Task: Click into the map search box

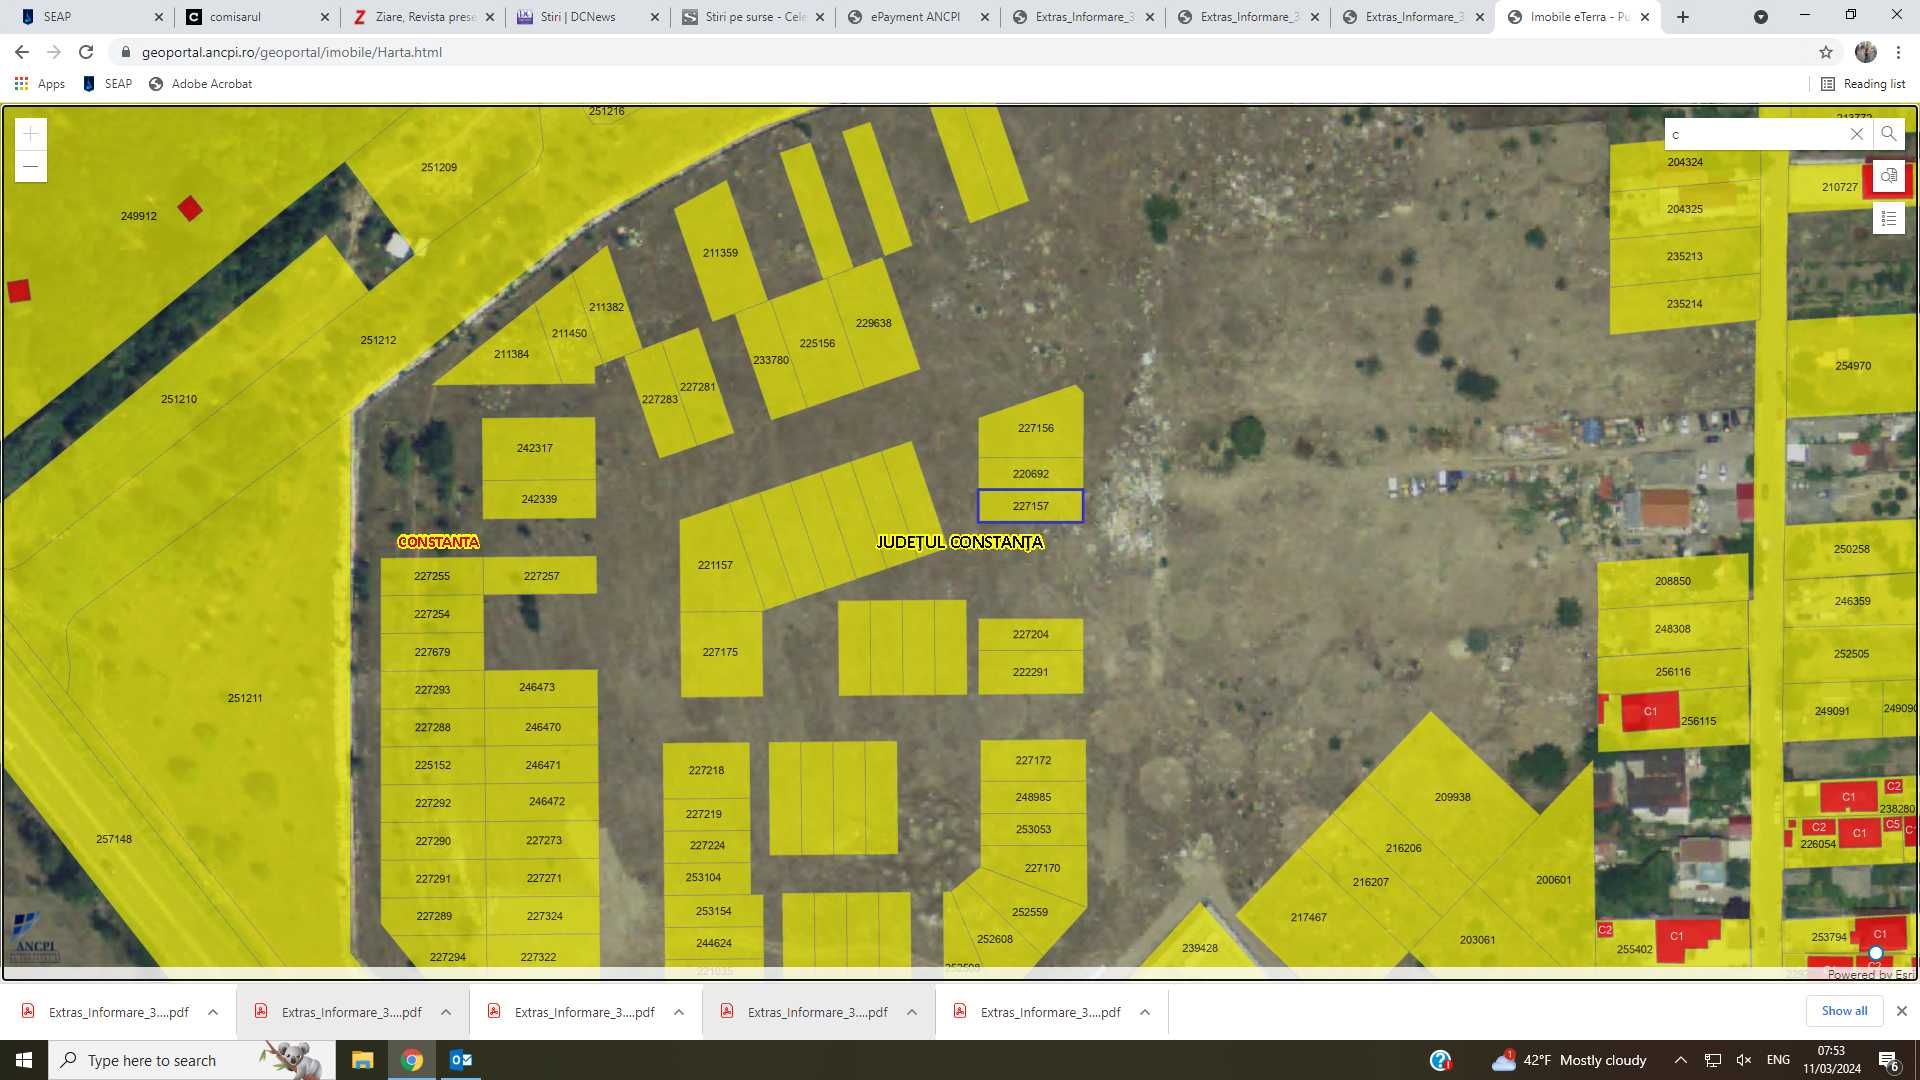Action: coord(1755,134)
